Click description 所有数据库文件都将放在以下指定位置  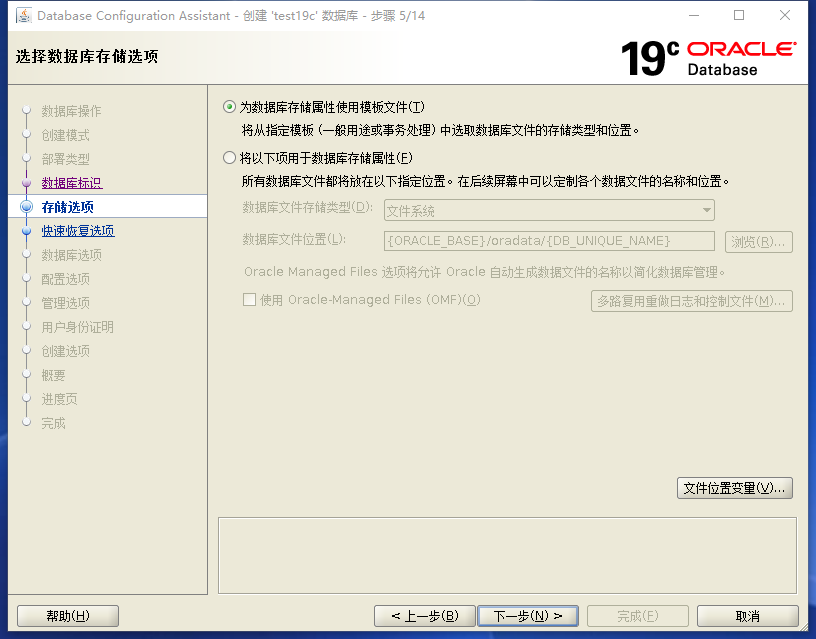click(x=344, y=181)
